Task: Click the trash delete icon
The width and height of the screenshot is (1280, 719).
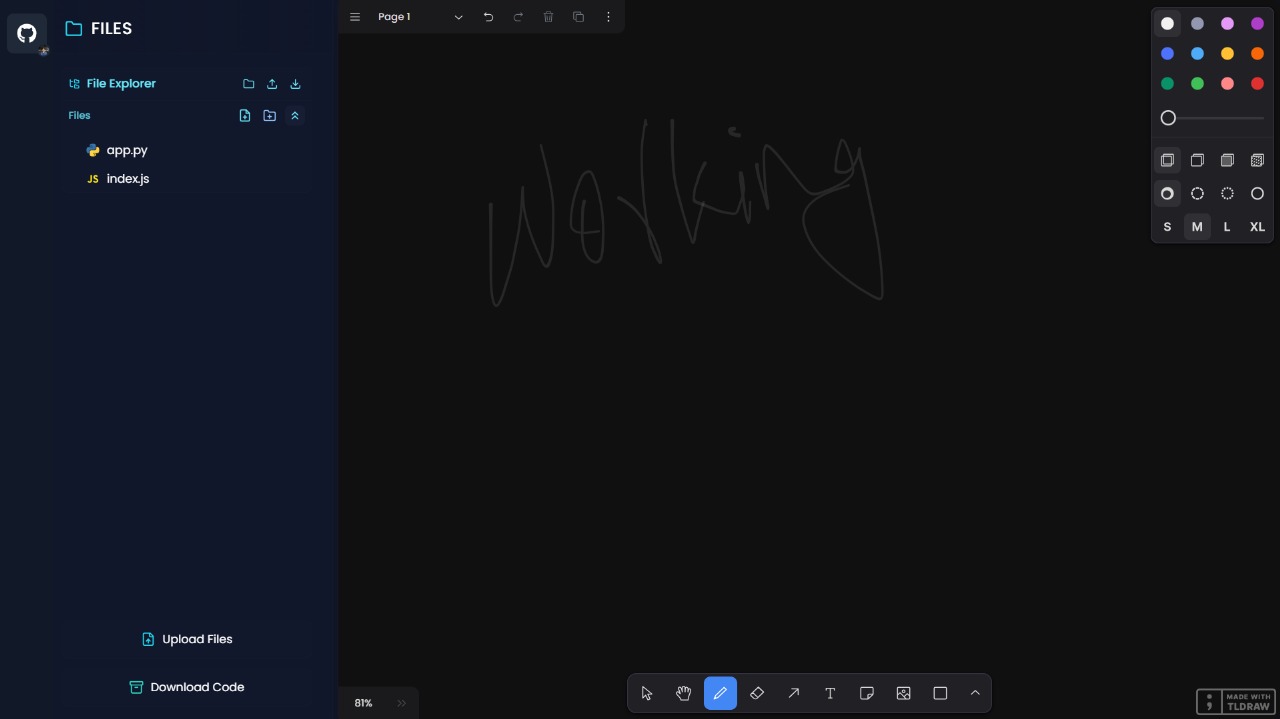Action: (548, 17)
